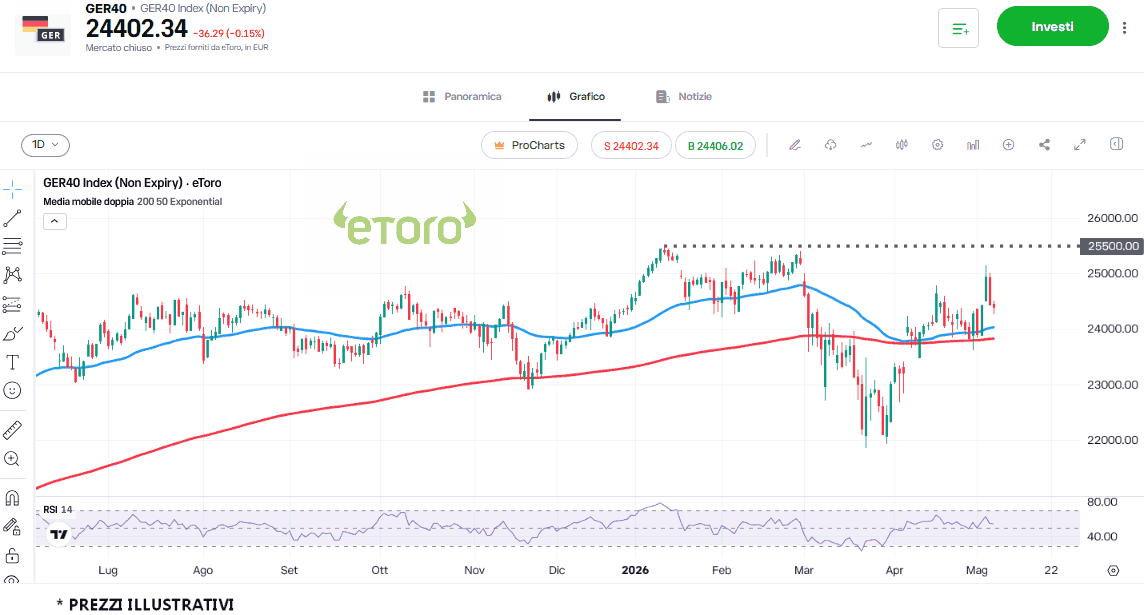Click the add compare plus icon
Image resolution: width=1144 pixels, height=615 pixels.
coord(1008,145)
